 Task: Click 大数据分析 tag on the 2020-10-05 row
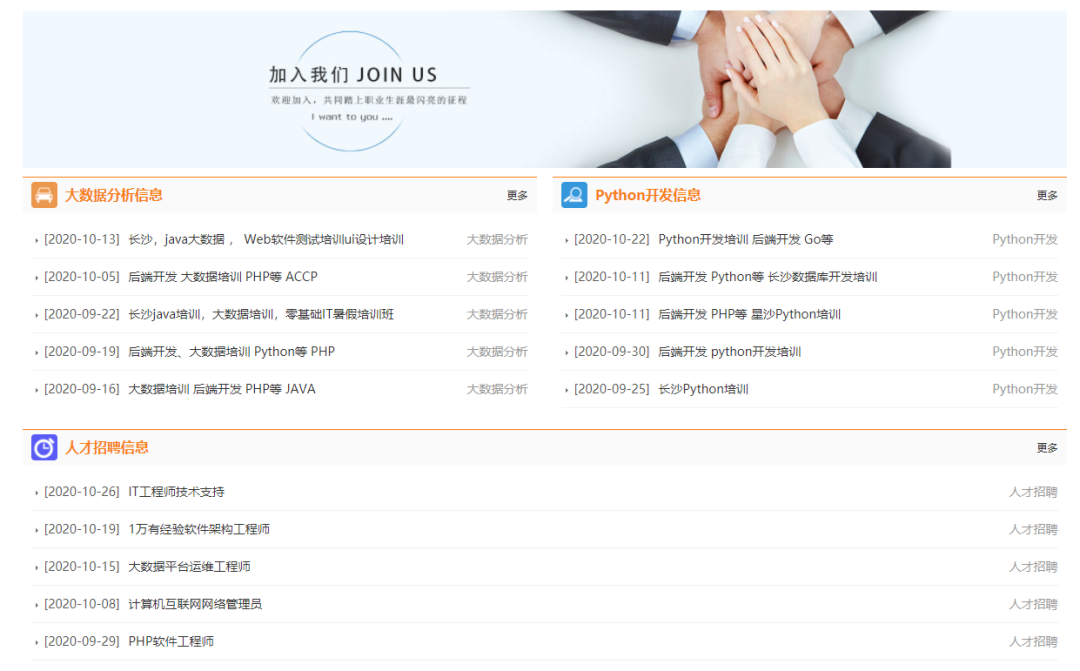[497, 277]
